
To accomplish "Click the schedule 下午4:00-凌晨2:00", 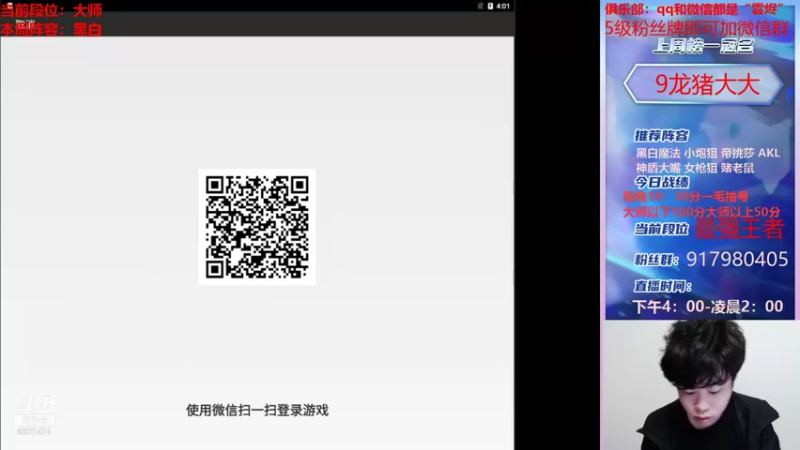I will coord(708,307).
